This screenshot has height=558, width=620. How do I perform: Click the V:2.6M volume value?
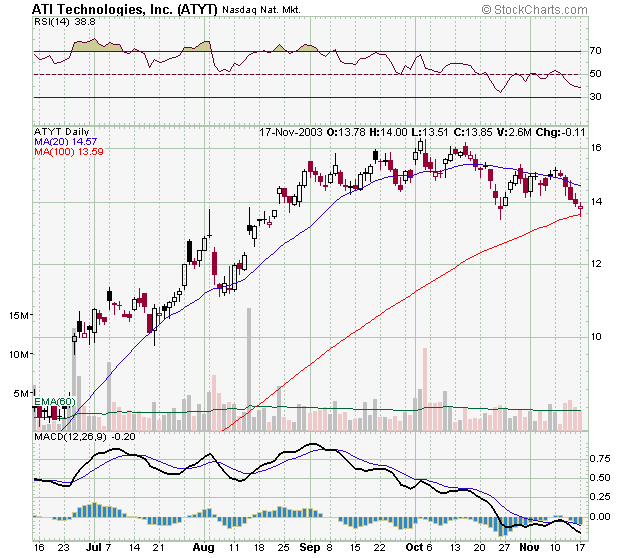click(x=514, y=132)
